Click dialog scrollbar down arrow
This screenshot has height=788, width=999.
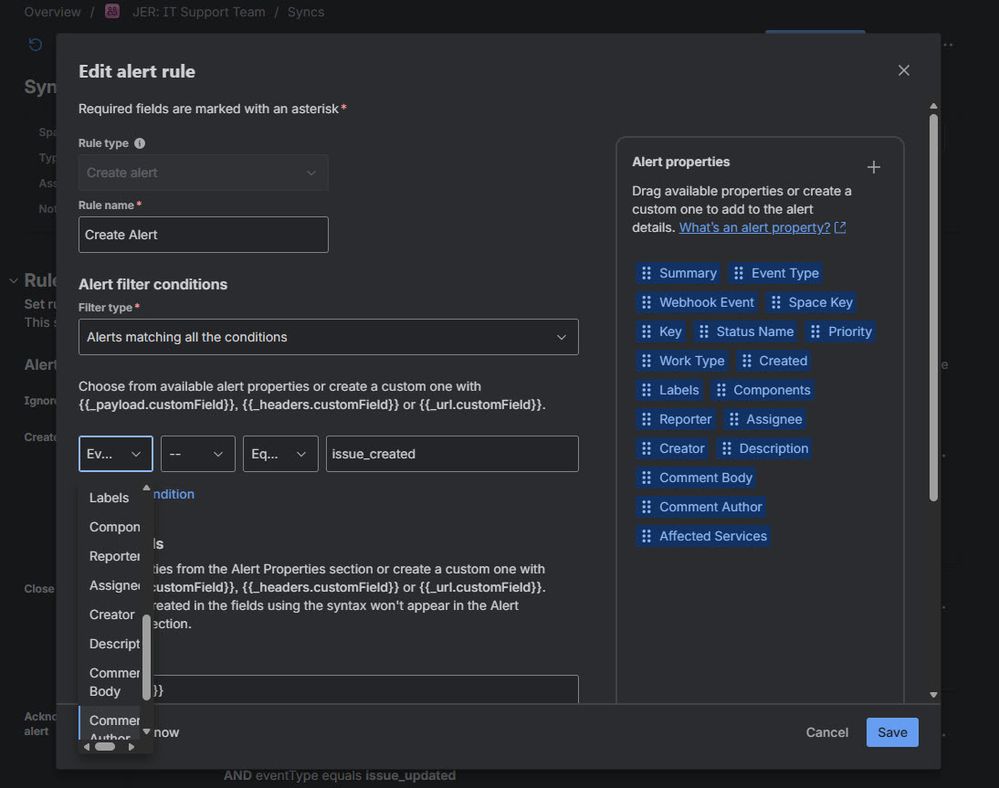pos(933,695)
